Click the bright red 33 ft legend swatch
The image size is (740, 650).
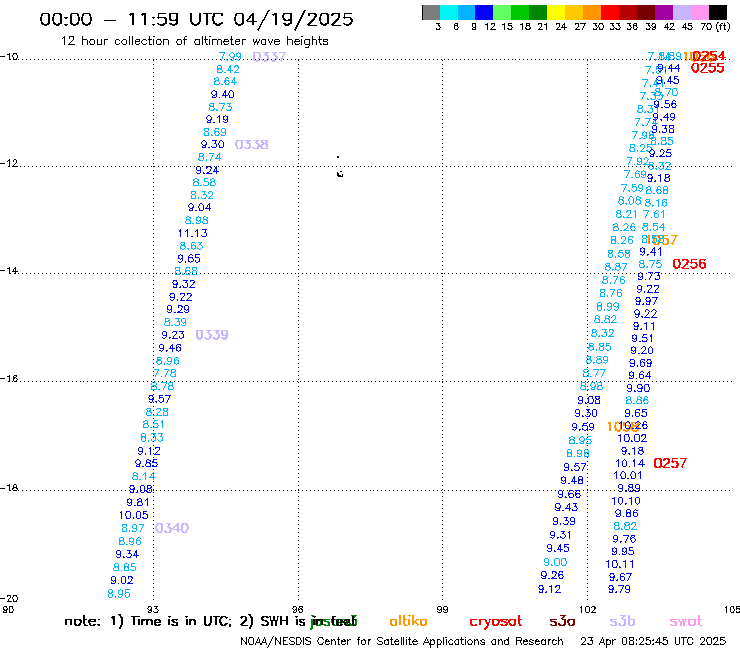click(x=610, y=12)
